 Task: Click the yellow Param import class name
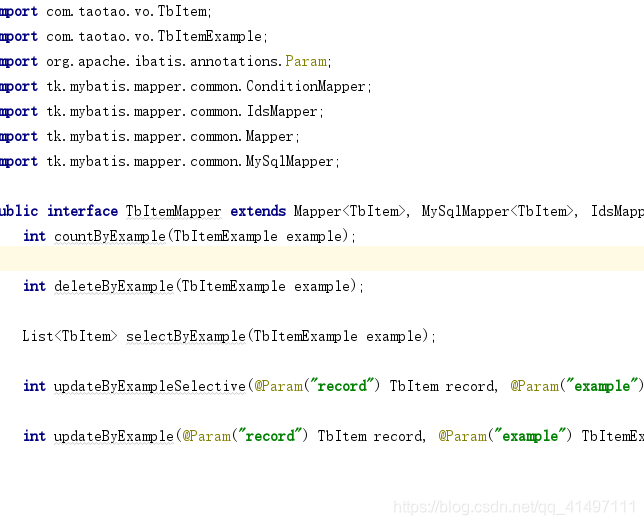pyautogui.click(x=306, y=62)
